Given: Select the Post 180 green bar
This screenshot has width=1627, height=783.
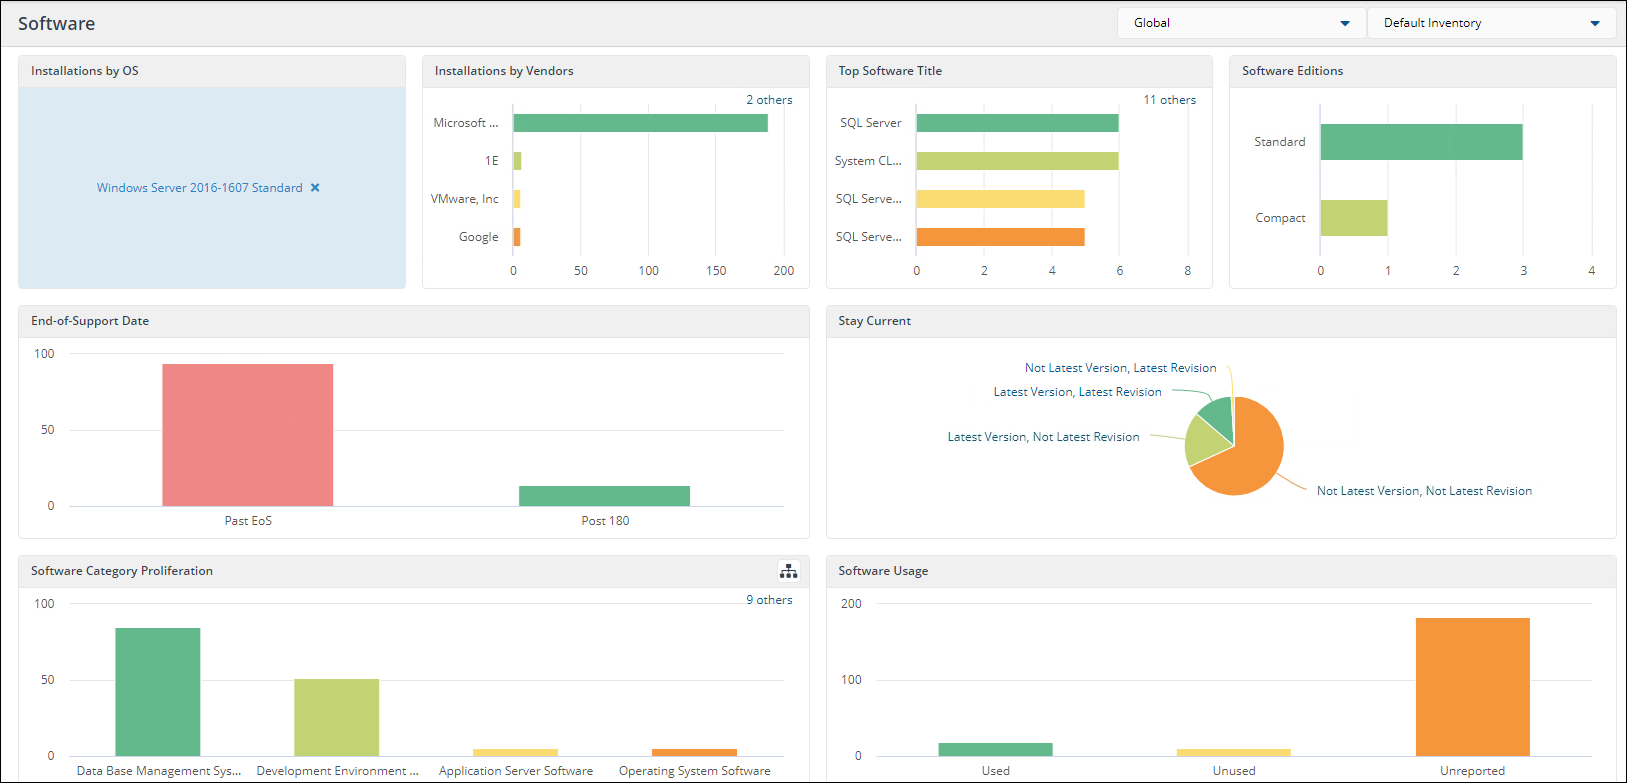Looking at the screenshot, I should (x=604, y=496).
